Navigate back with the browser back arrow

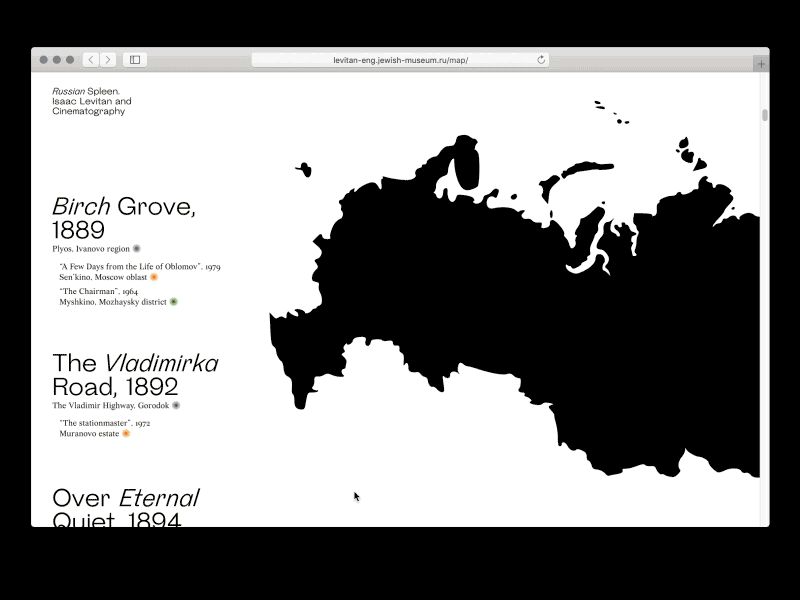tap(91, 59)
